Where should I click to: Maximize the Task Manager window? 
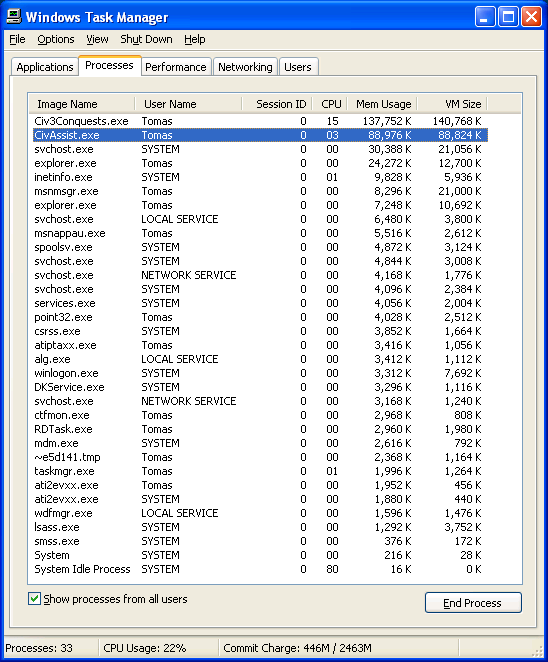(508, 17)
